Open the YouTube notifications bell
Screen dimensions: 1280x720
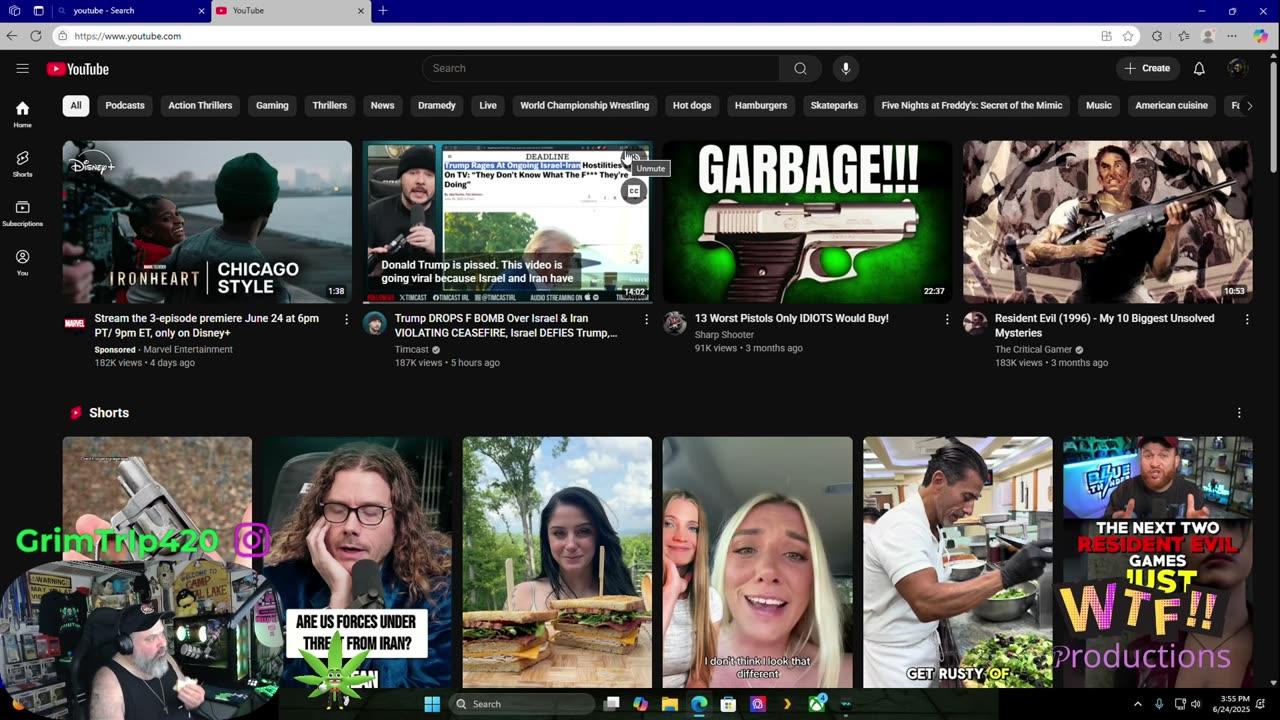[x=1199, y=68]
